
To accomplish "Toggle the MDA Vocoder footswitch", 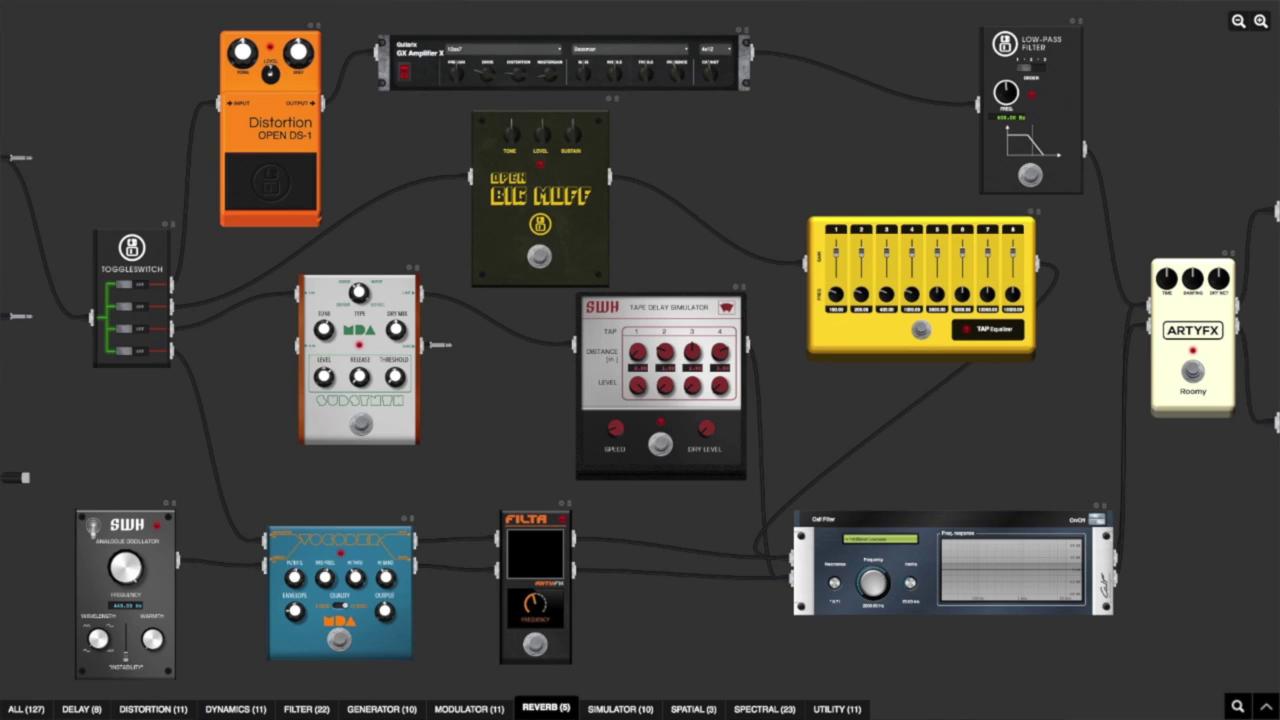I will 340,640.
